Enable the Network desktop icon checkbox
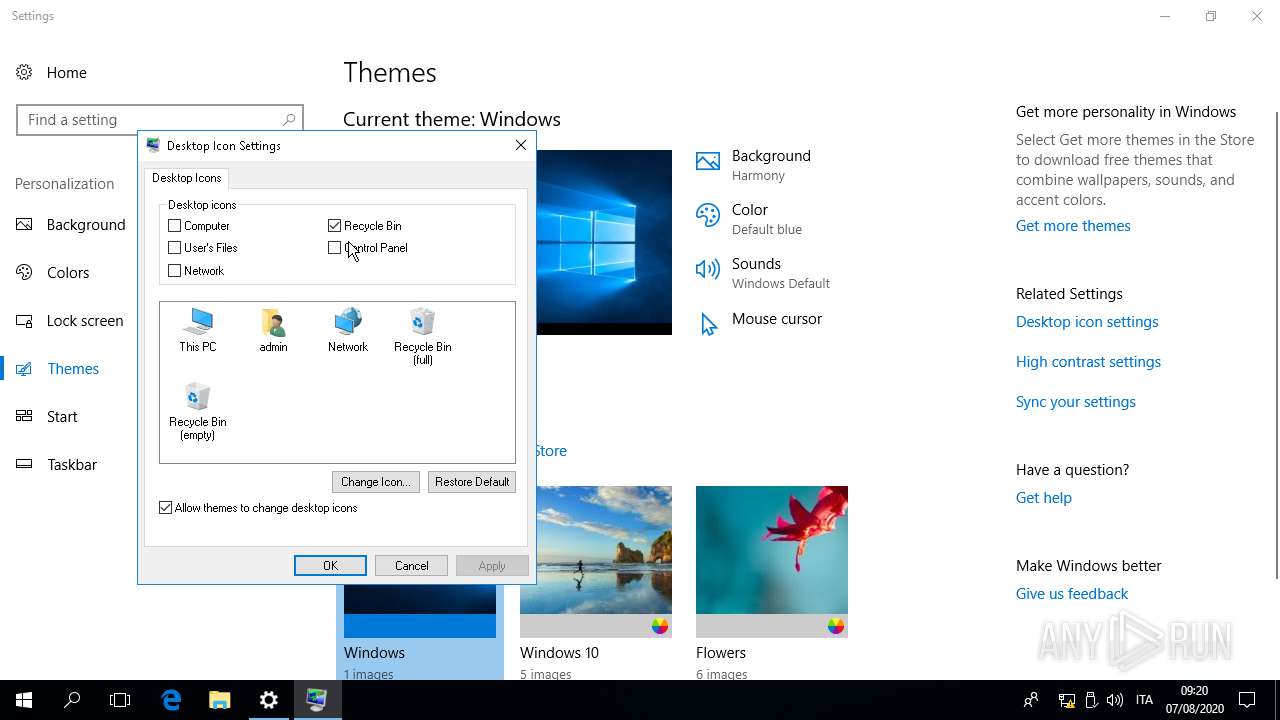 (x=175, y=271)
